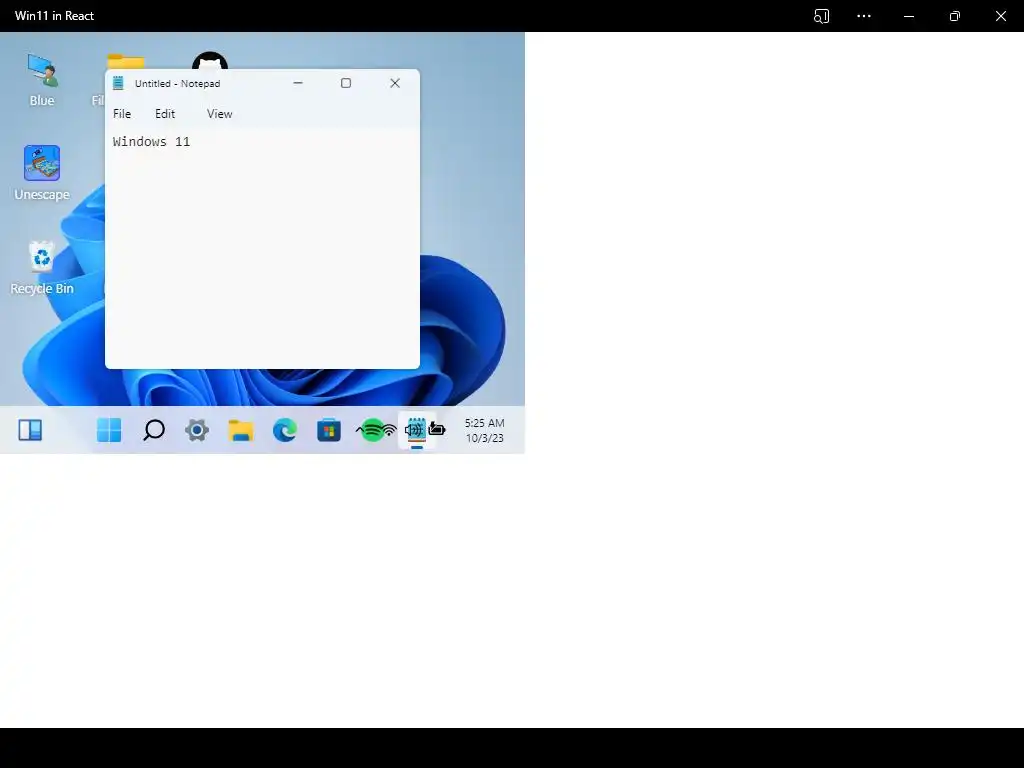Open the View menu in Notepad
The image size is (1024, 768).
point(219,114)
